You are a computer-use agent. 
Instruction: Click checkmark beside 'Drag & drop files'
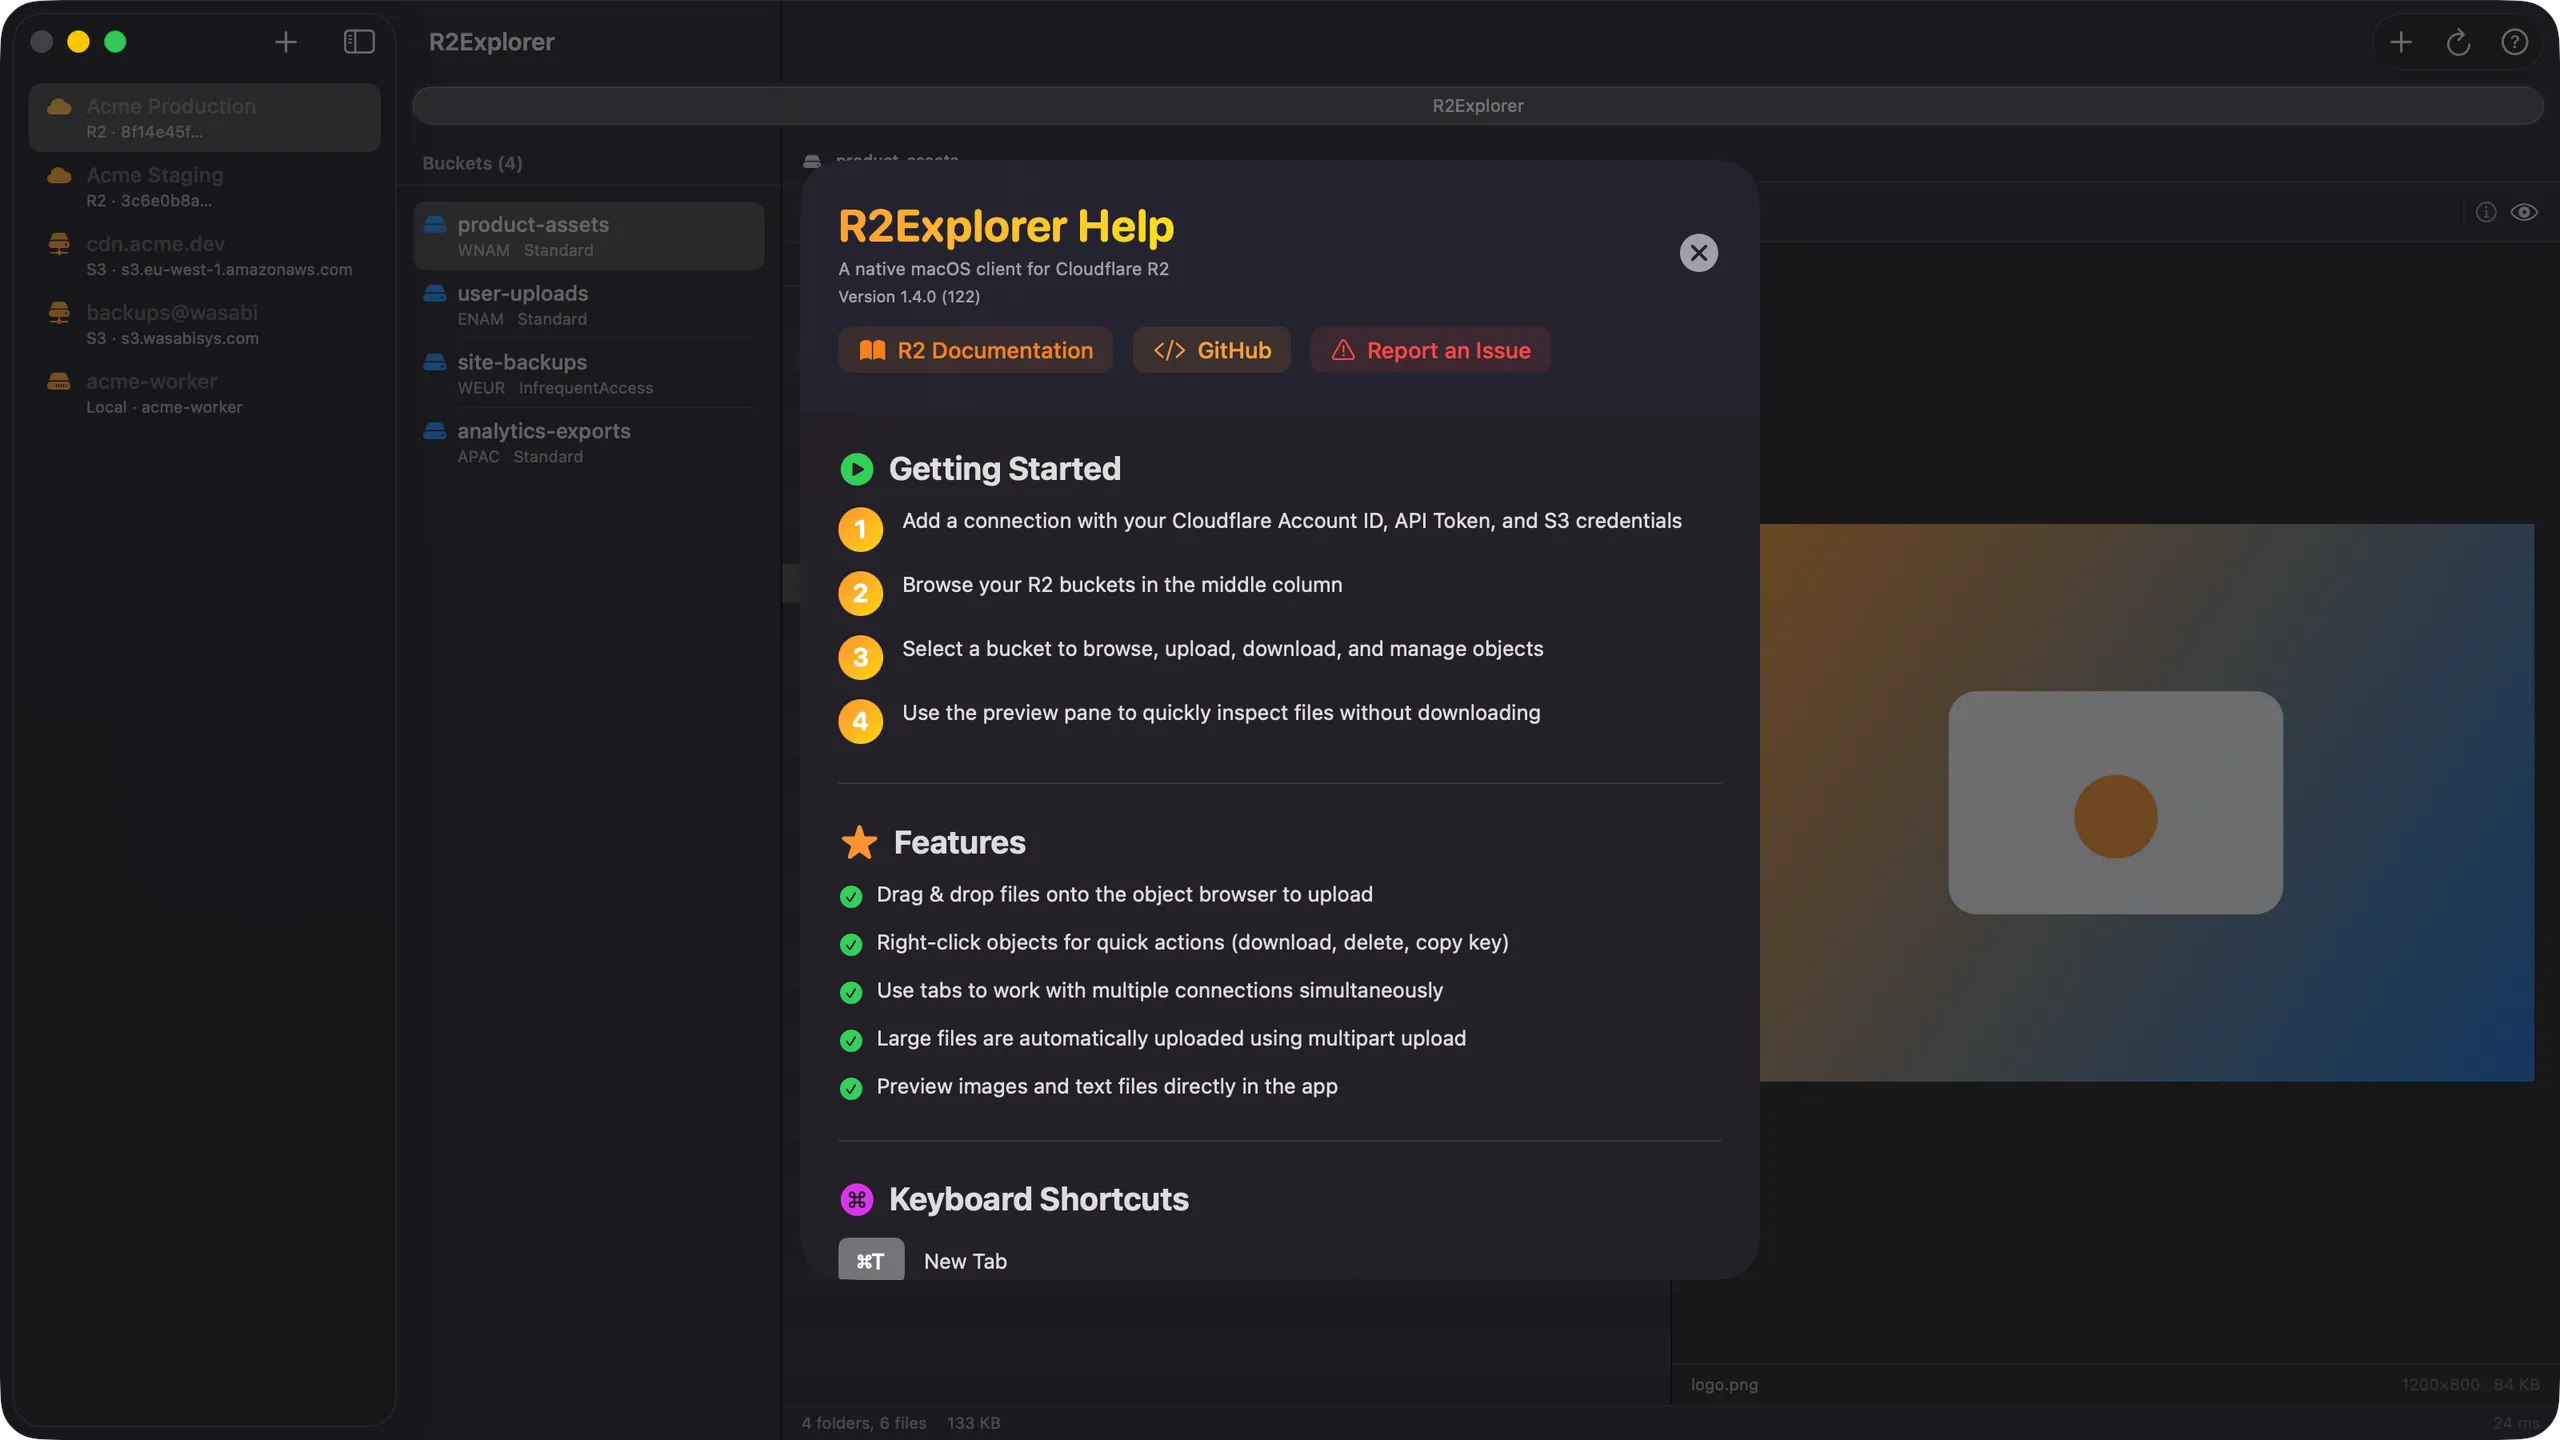pyautogui.click(x=851, y=896)
